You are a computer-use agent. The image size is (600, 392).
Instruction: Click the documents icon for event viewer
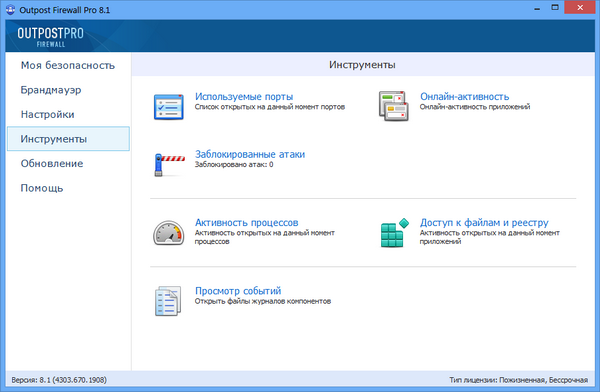pyautogui.click(x=168, y=301)
